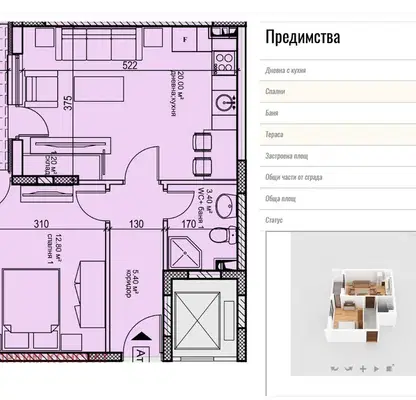Click the black entrance arrow marker
416x400 pixels.
pyautogui.click(x=141, y=337)
